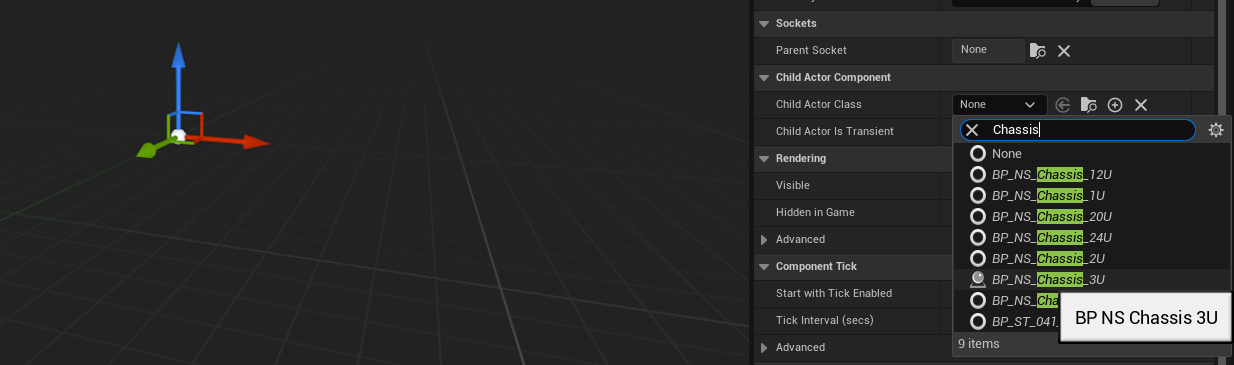This screenshot has height=365, width=1234.
Task: Collapse the Component Tick section
Action: [764, 266]
